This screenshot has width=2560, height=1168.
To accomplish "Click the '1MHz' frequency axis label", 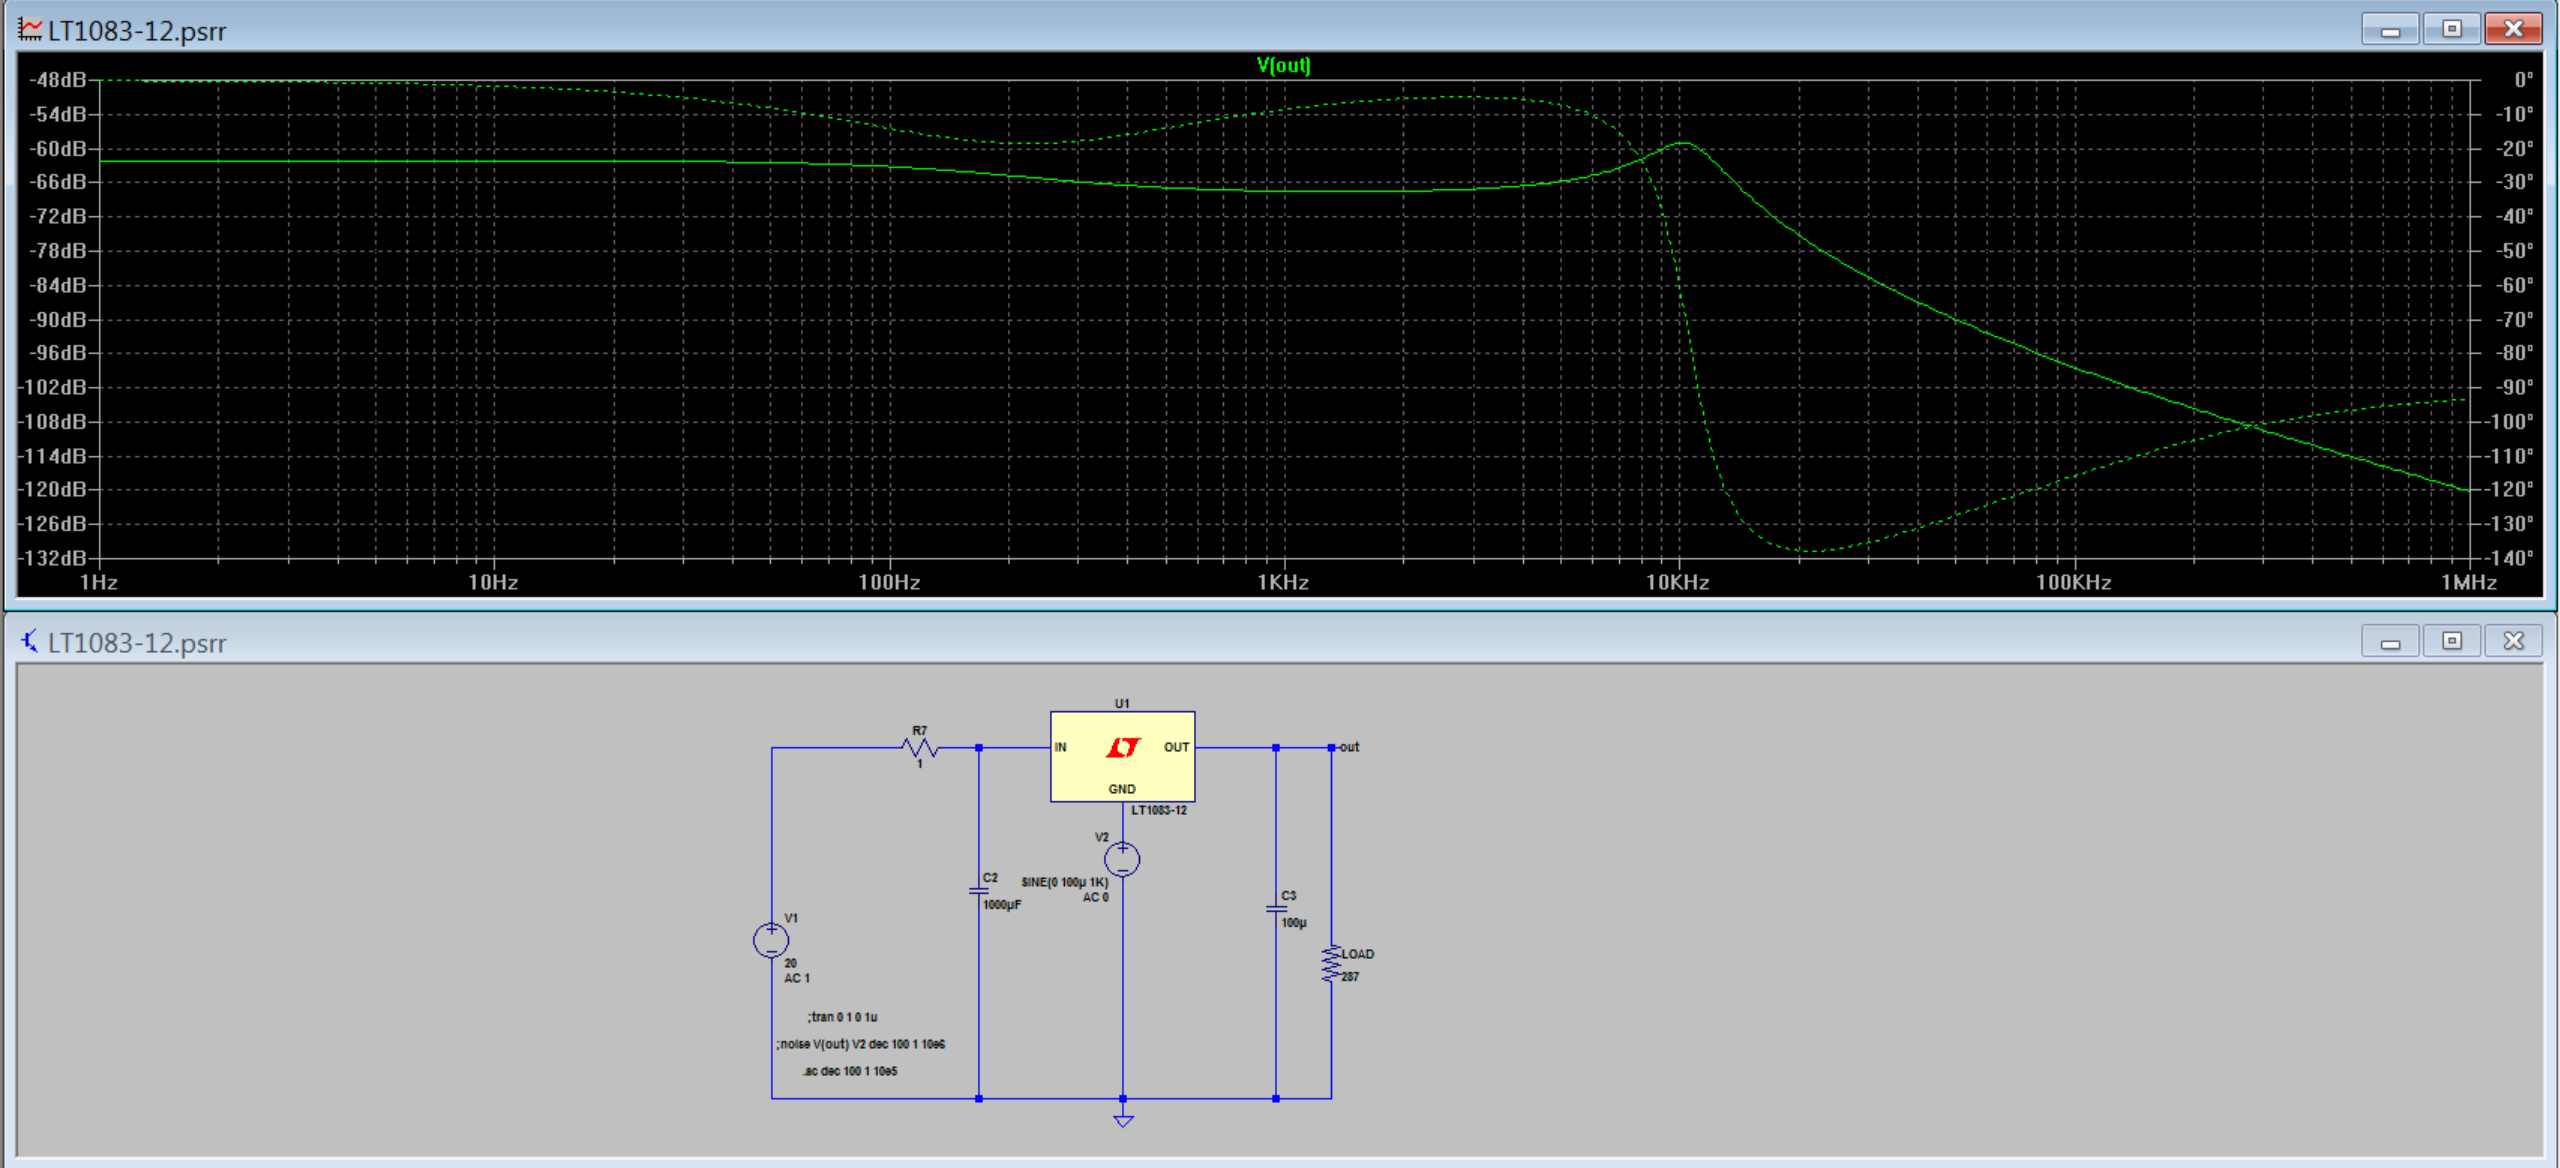I will coord(2469,582).
